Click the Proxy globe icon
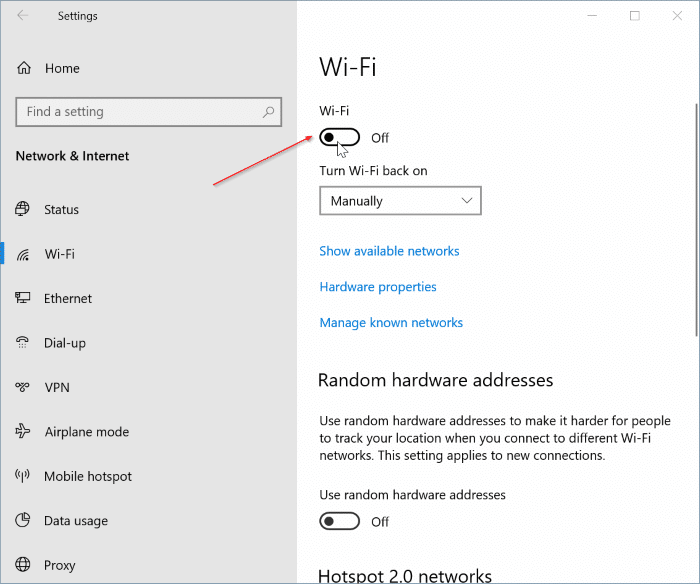 [x=23, y=564]
